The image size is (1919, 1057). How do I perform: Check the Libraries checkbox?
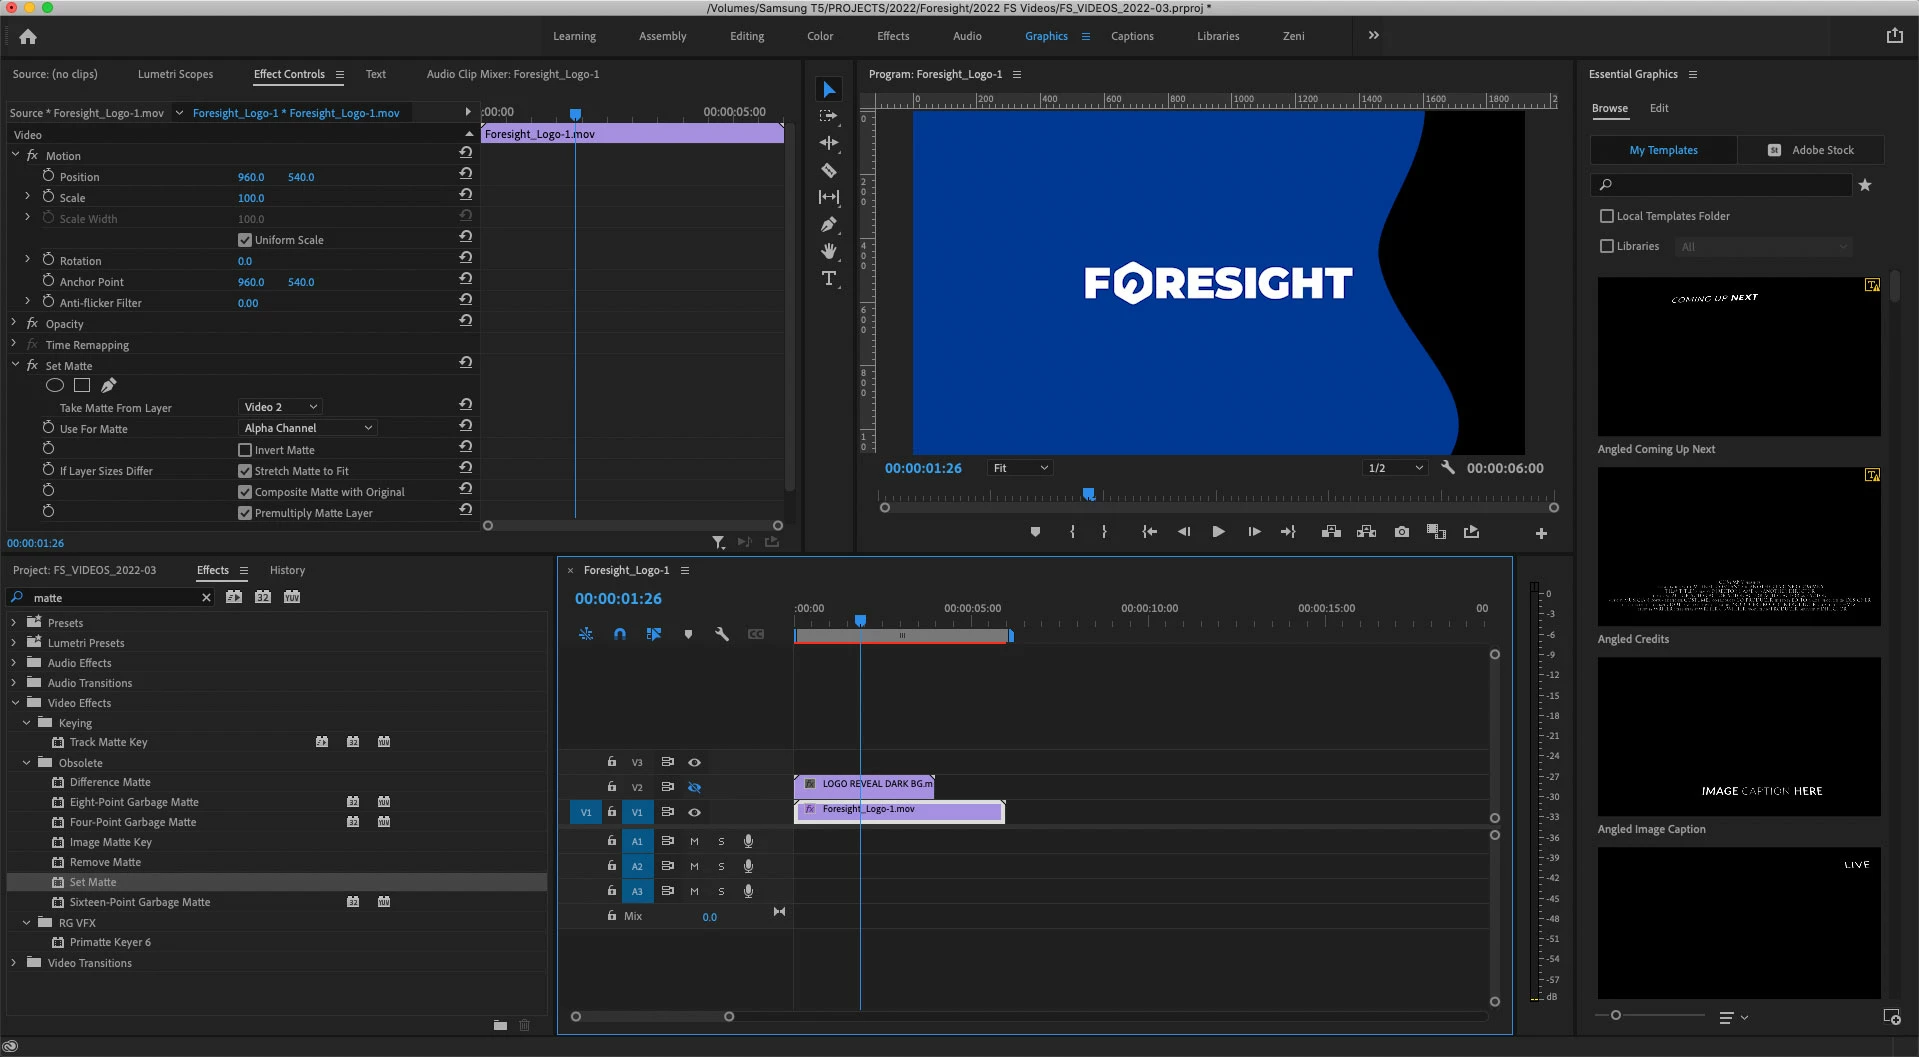pos(1607,246)
